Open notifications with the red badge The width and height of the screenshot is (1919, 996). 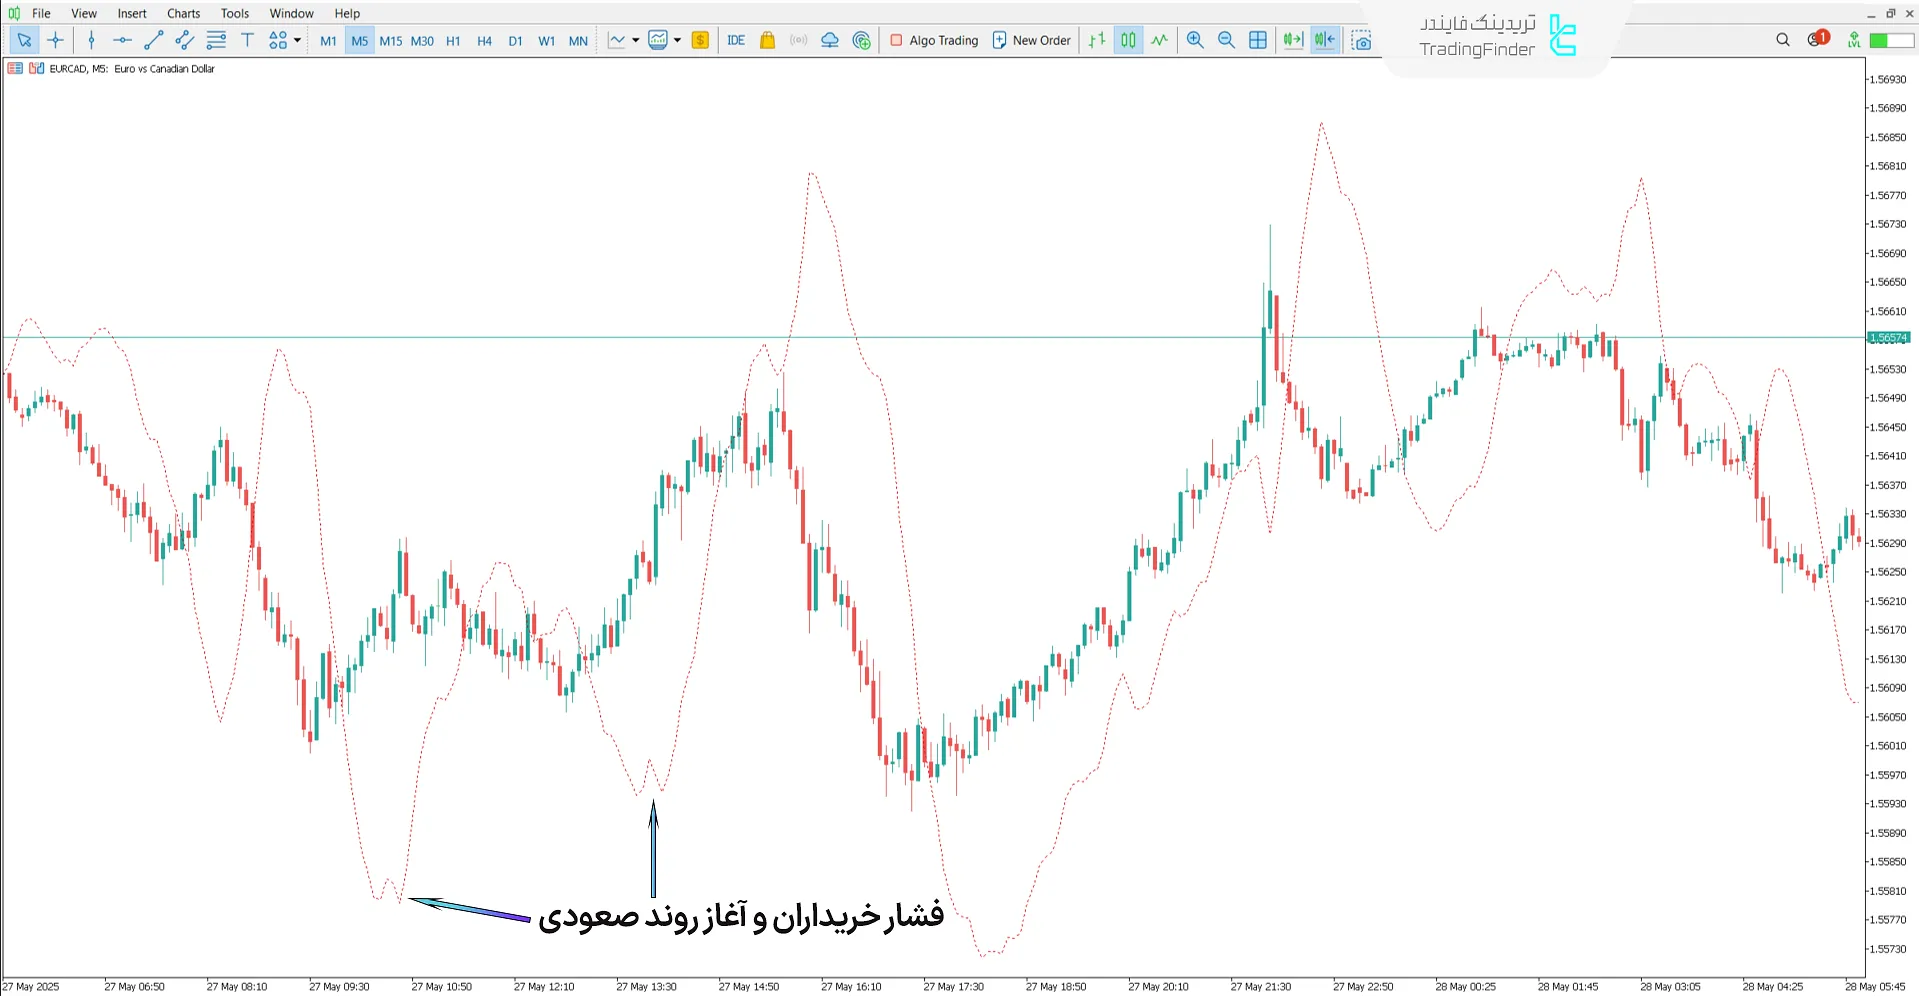tap(1816, 40)
